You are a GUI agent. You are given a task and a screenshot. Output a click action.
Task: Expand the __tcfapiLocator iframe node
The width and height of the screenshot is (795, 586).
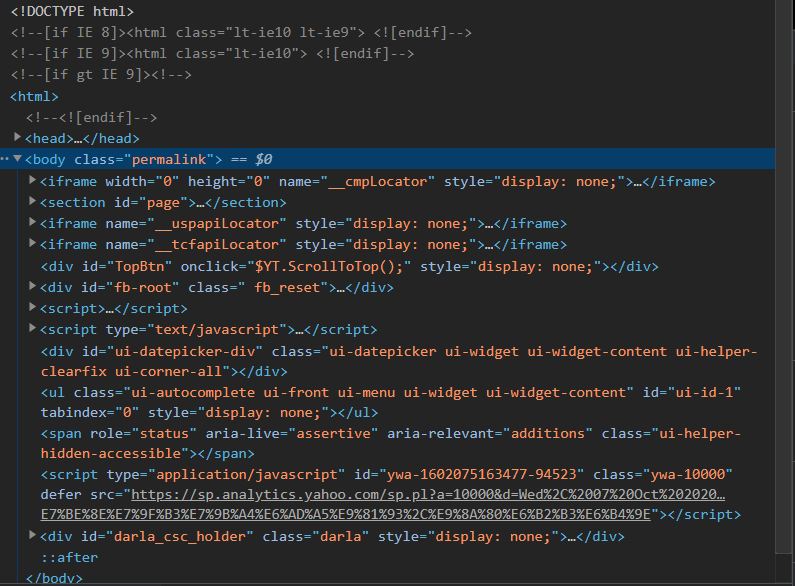(32, 243)
